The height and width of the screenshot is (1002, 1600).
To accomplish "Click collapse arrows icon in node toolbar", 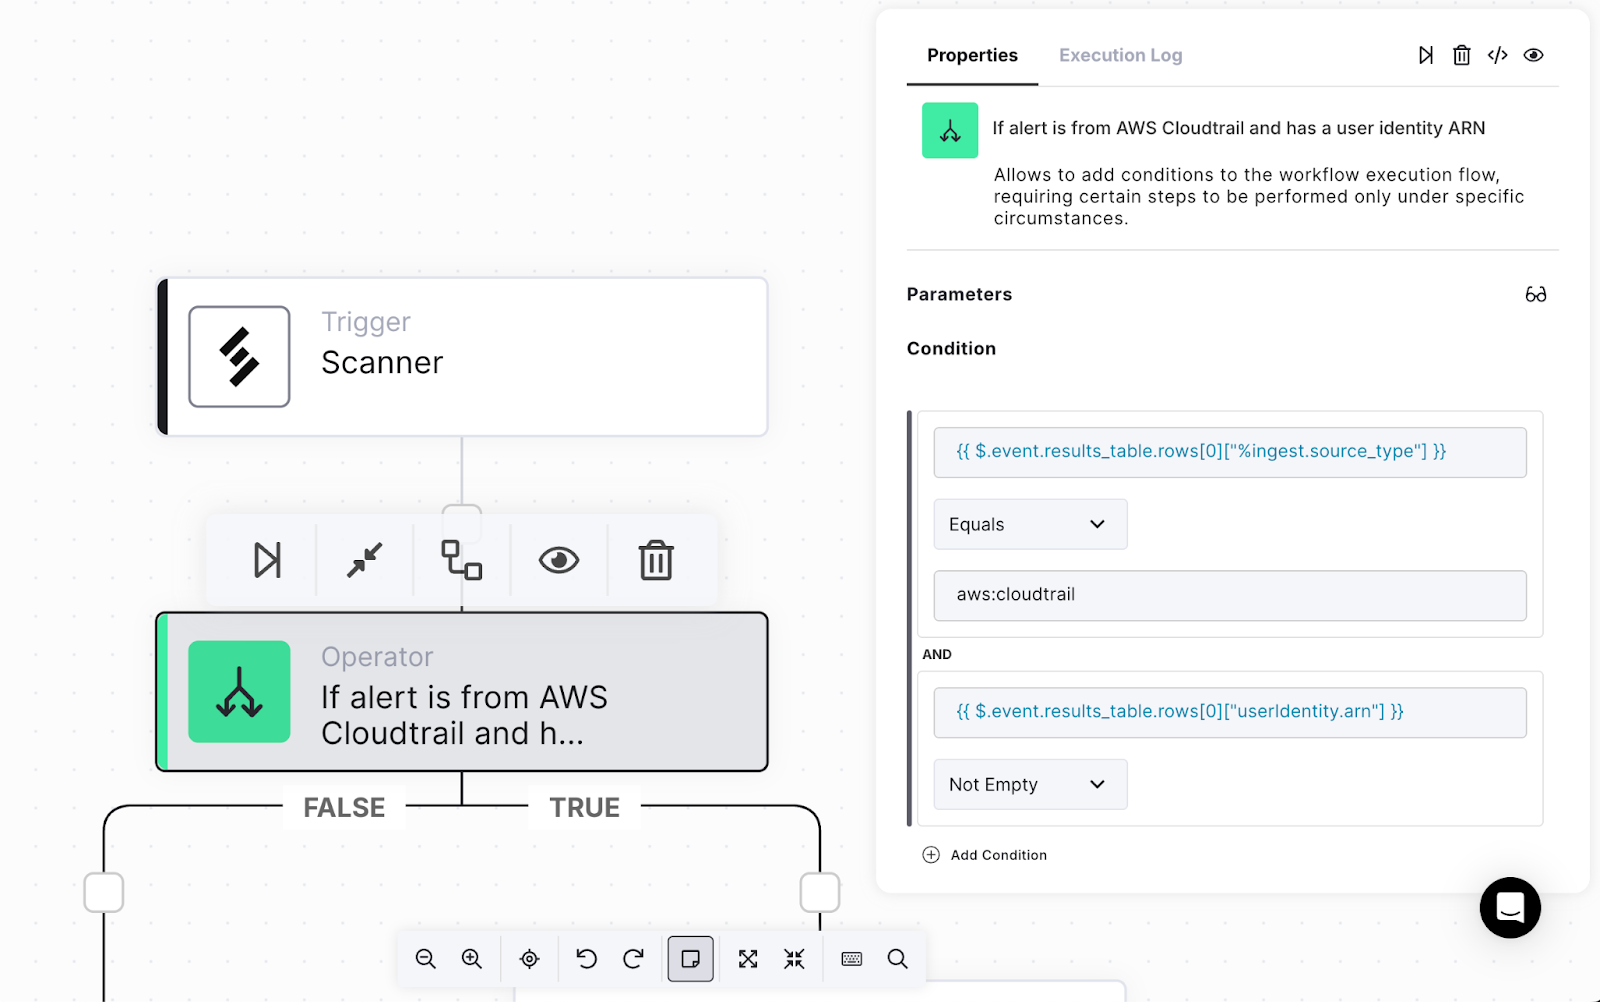I will coord(364,560).
